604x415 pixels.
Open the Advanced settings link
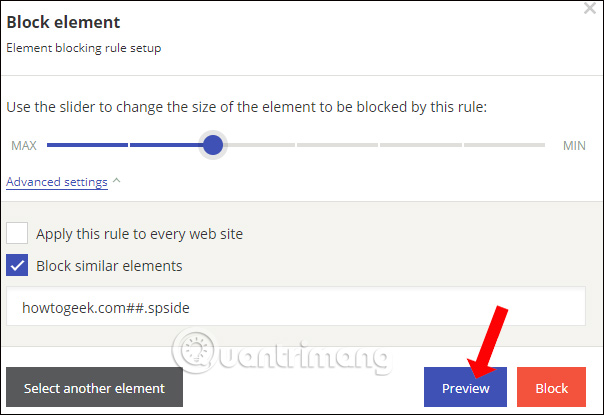pyautogui.click(x=57, y=182)
